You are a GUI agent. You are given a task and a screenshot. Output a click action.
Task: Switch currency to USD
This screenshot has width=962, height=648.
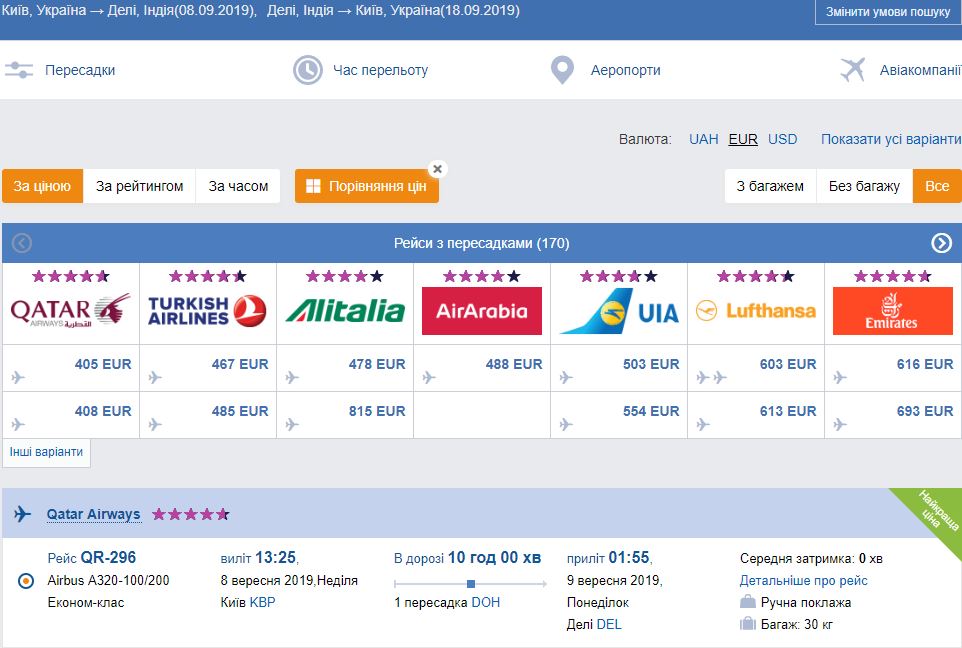click(782, 139)
